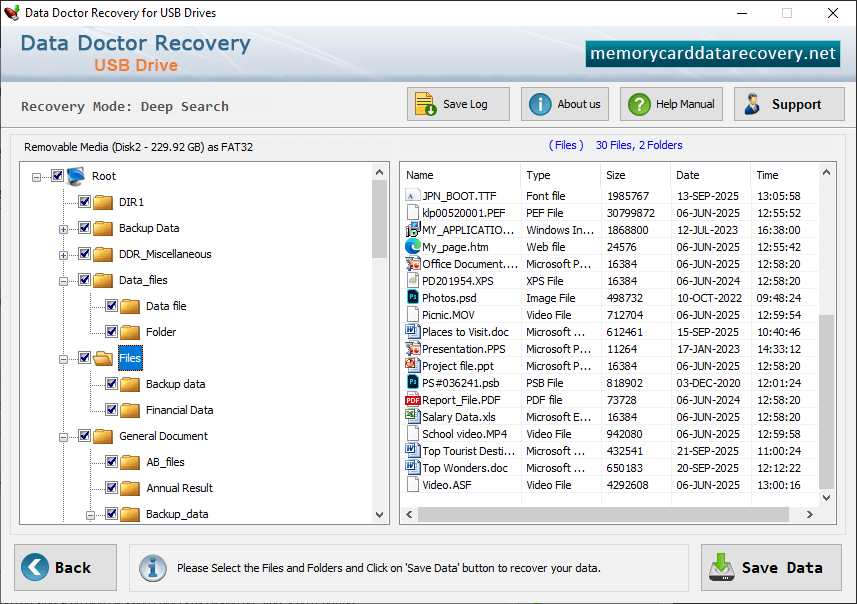Sort file list by Size column
The width and height of the screenshot is (857, 604).
(636, 175)
